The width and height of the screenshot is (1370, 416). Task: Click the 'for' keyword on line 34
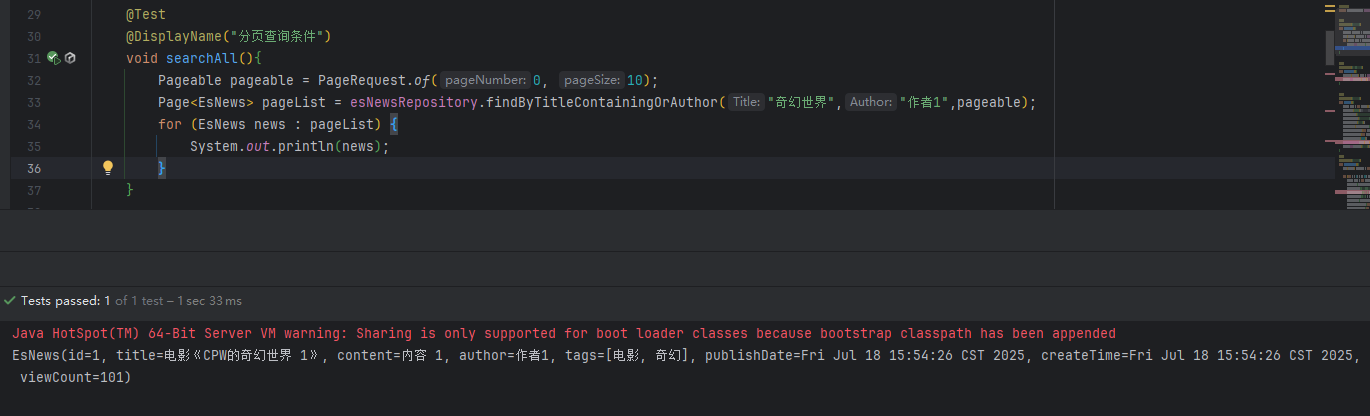[x=170, y=125]
